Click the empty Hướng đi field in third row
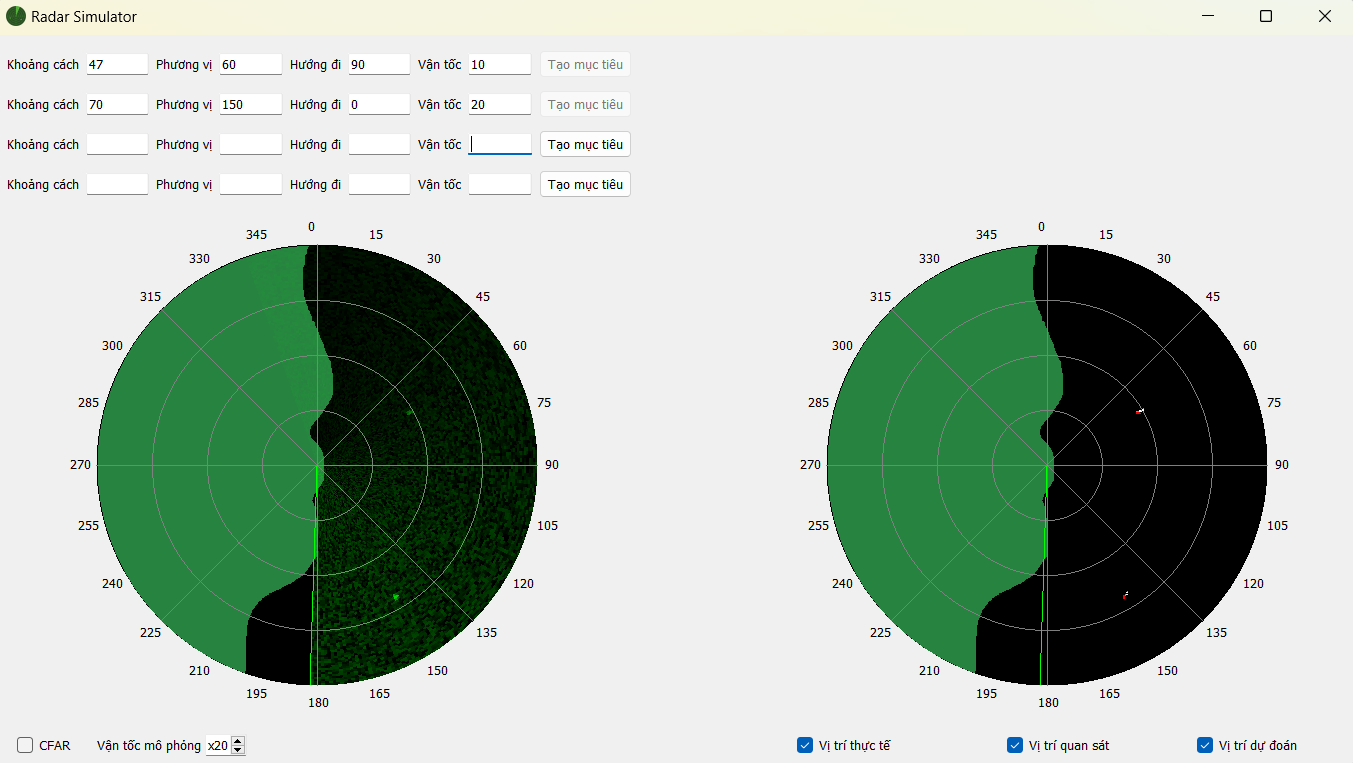1353x763 pixels. coord(379,144)
